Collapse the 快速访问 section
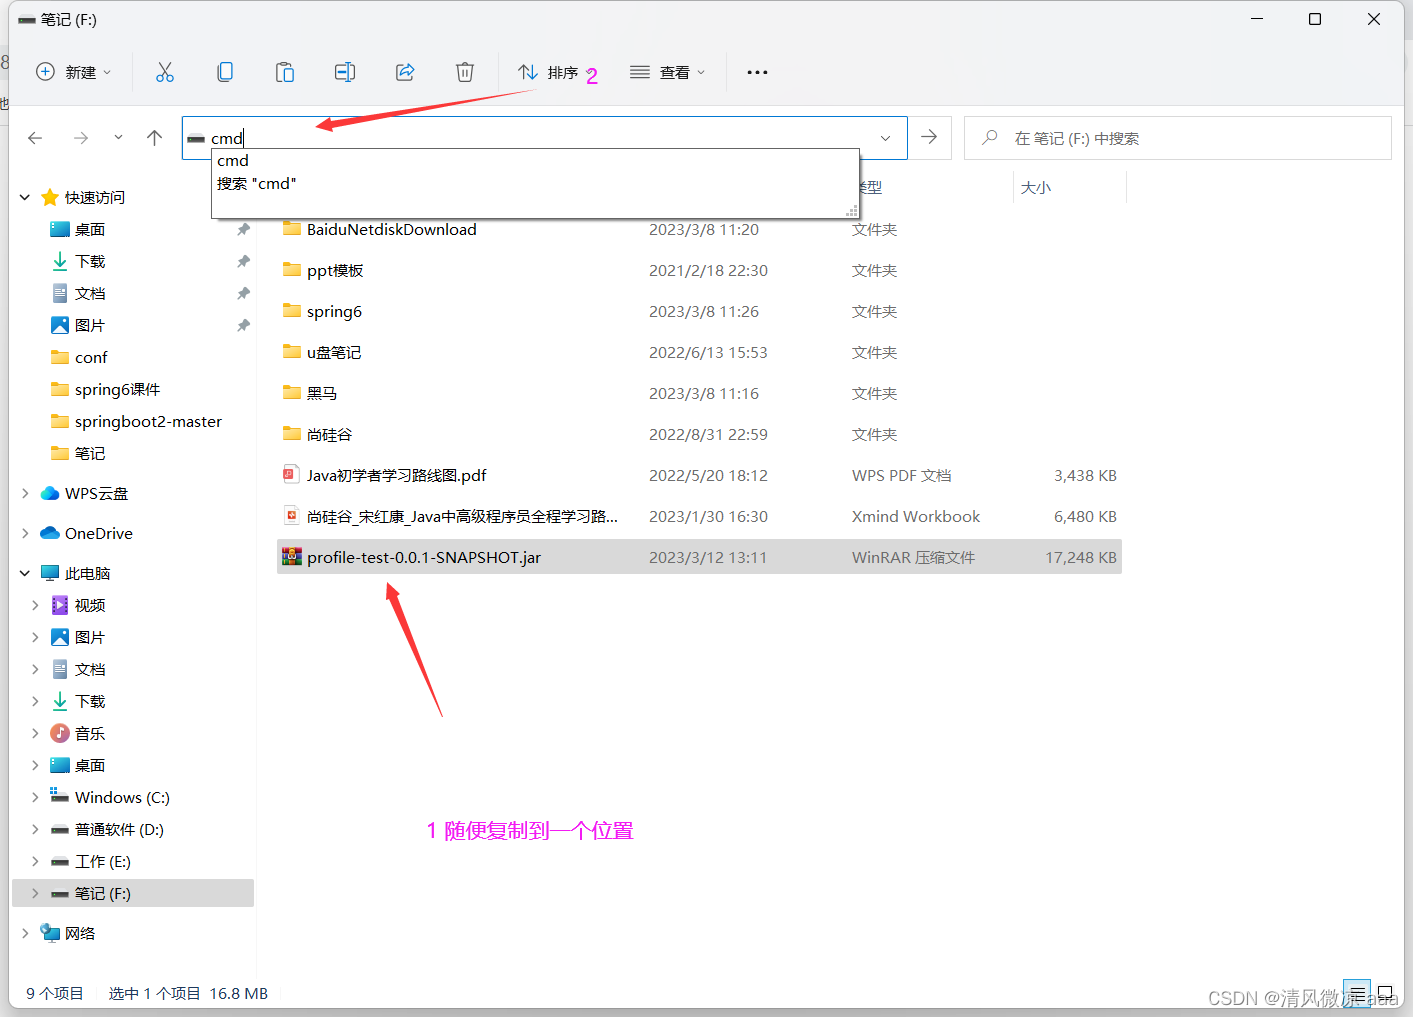The height and width of the screenshot is (1017, 1413). pyautogui.click(x=25, y=197)
